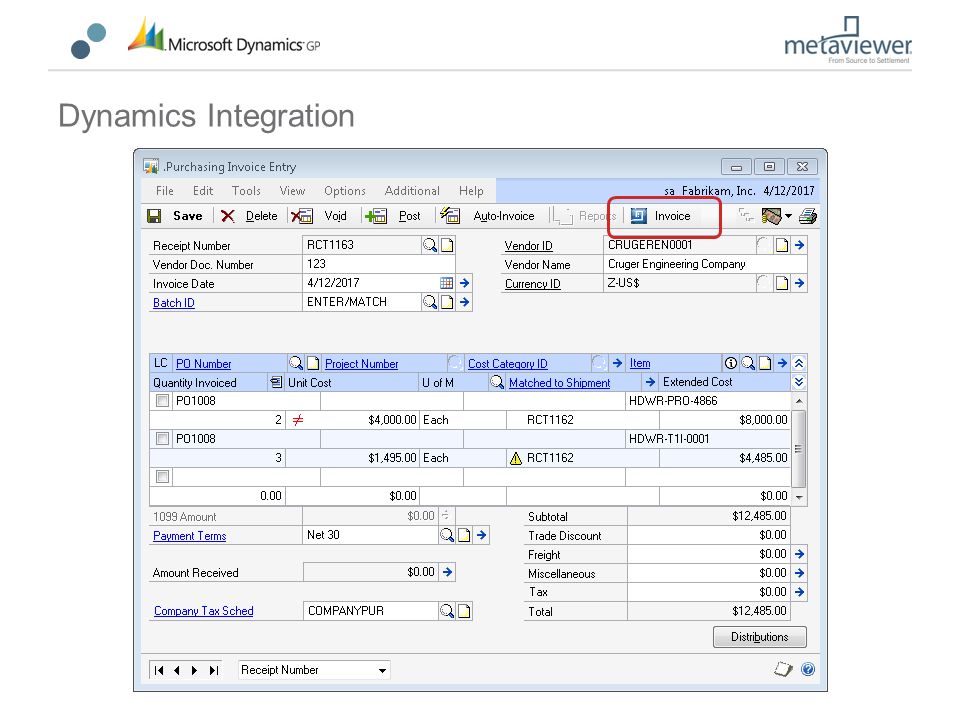The height and width of the screenshot is (720, 960).
Task: Go to the first record with the browse button
Action: pos(159,670)
